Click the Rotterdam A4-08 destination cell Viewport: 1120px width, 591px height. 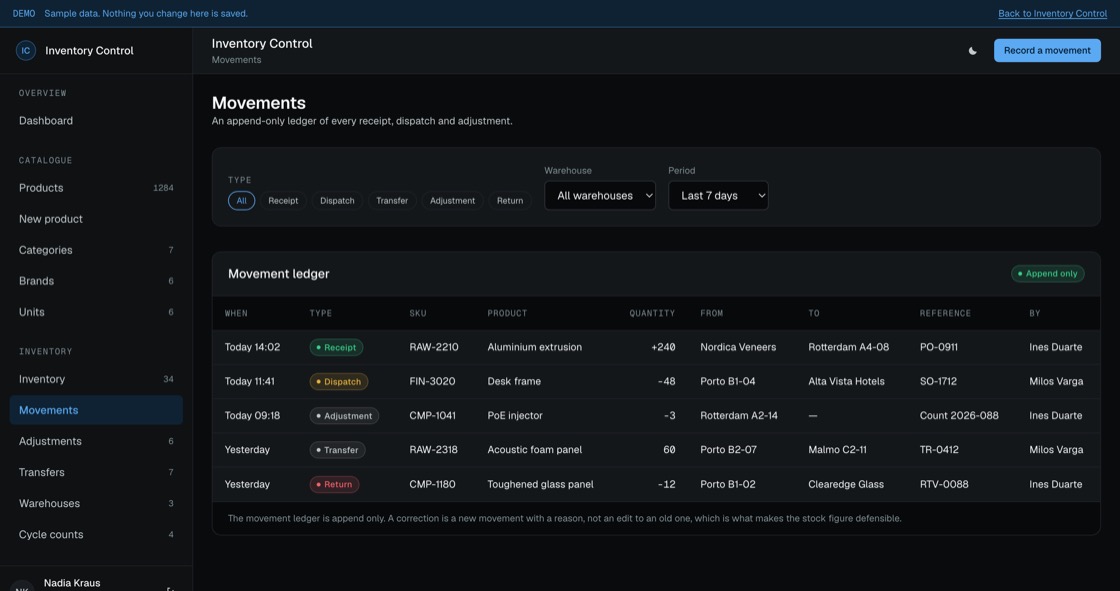[x=849, y=347]
